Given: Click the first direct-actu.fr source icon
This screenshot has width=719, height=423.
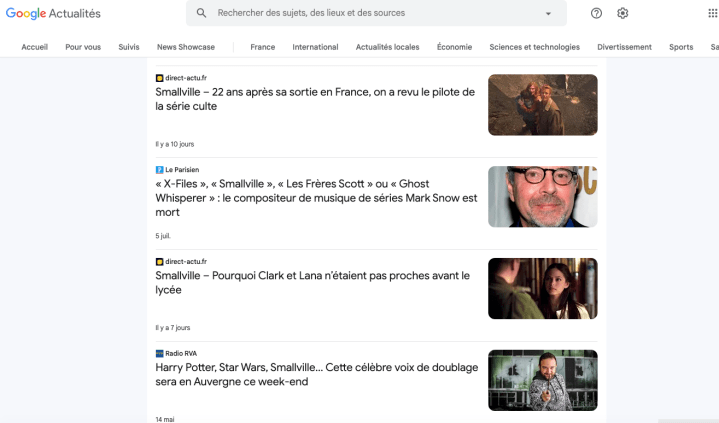Looking at the screenshot, I should 159,78.
